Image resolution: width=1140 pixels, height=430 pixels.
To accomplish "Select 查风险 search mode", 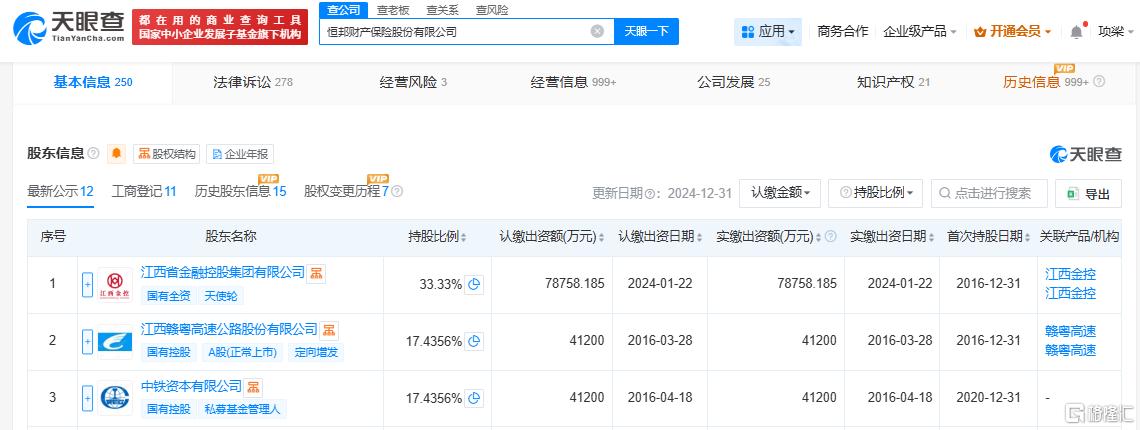I will point(492,10).
